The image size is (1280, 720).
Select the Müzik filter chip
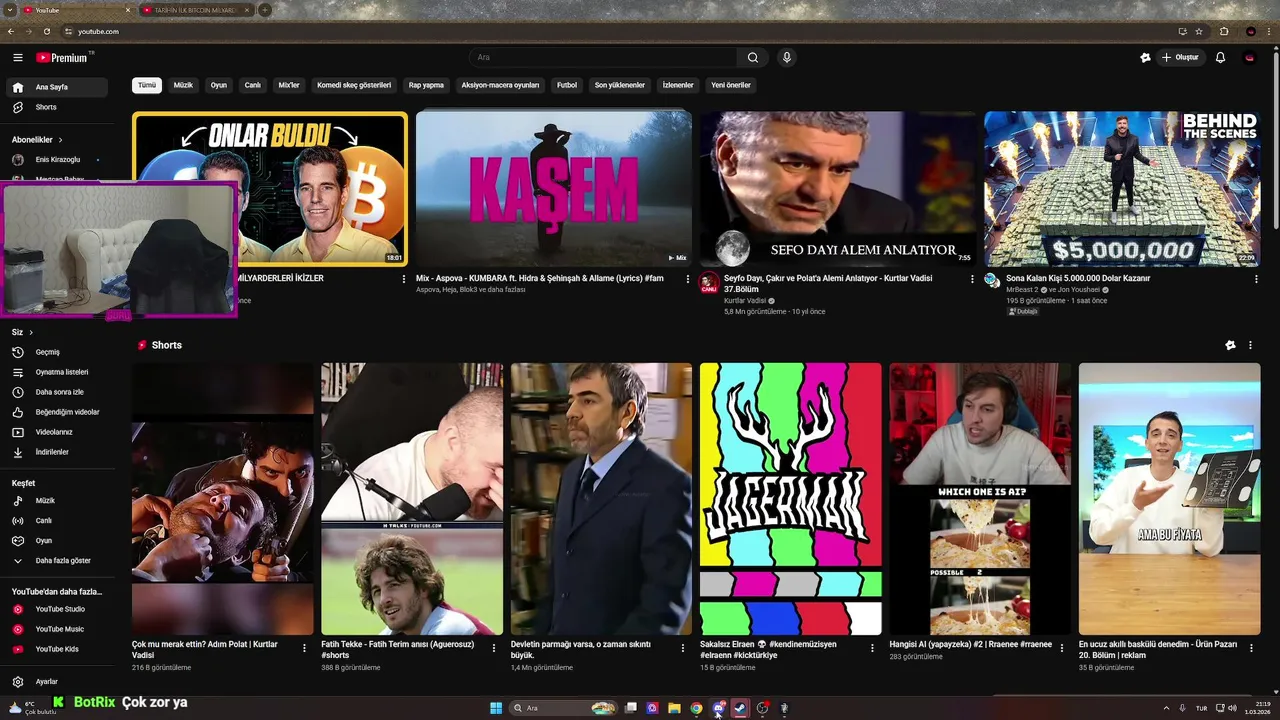point(183,85)
